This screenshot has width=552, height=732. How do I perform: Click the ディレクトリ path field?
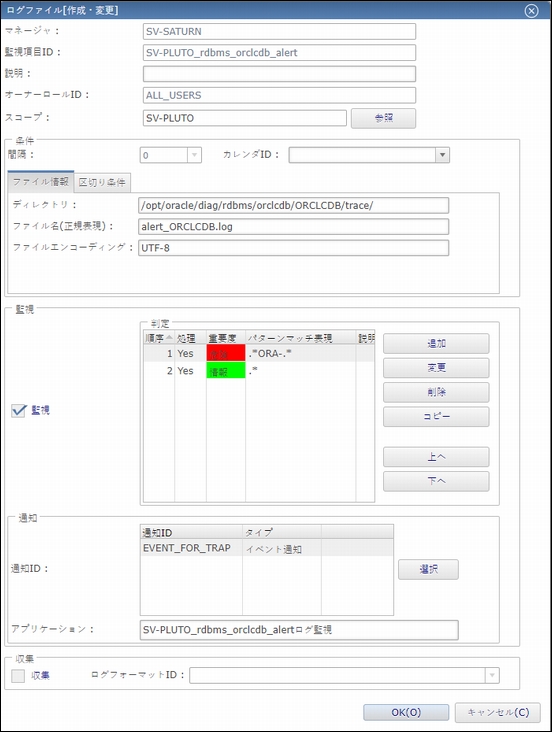(293, 205)
